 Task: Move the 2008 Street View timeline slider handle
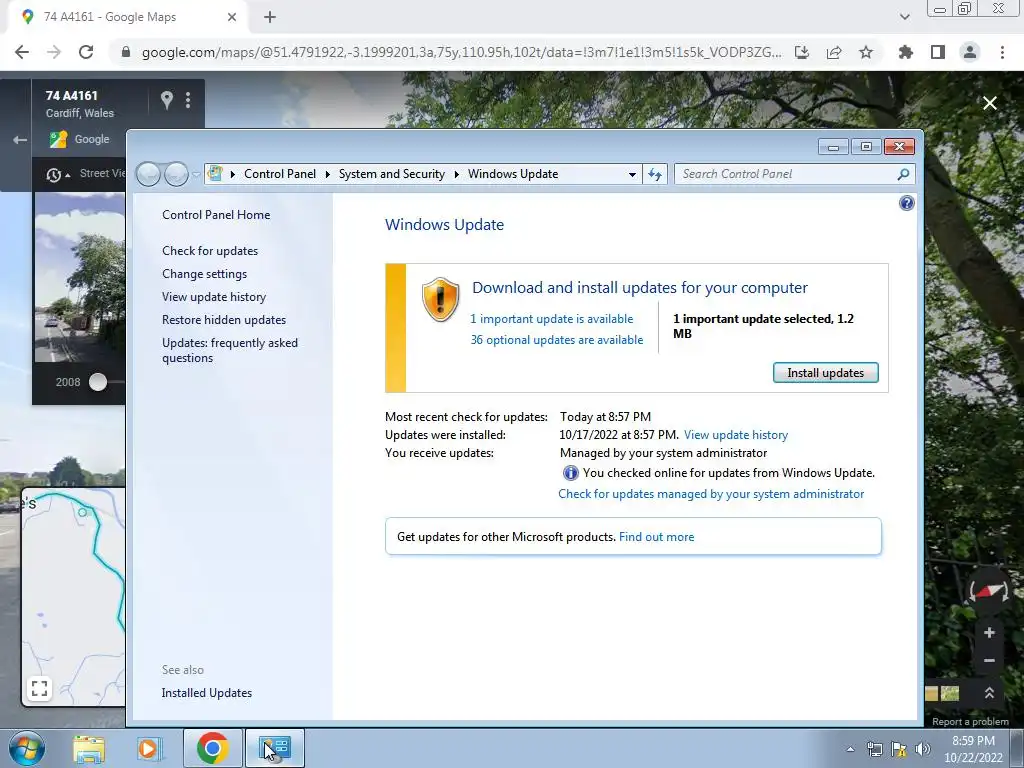click(98, 382)
